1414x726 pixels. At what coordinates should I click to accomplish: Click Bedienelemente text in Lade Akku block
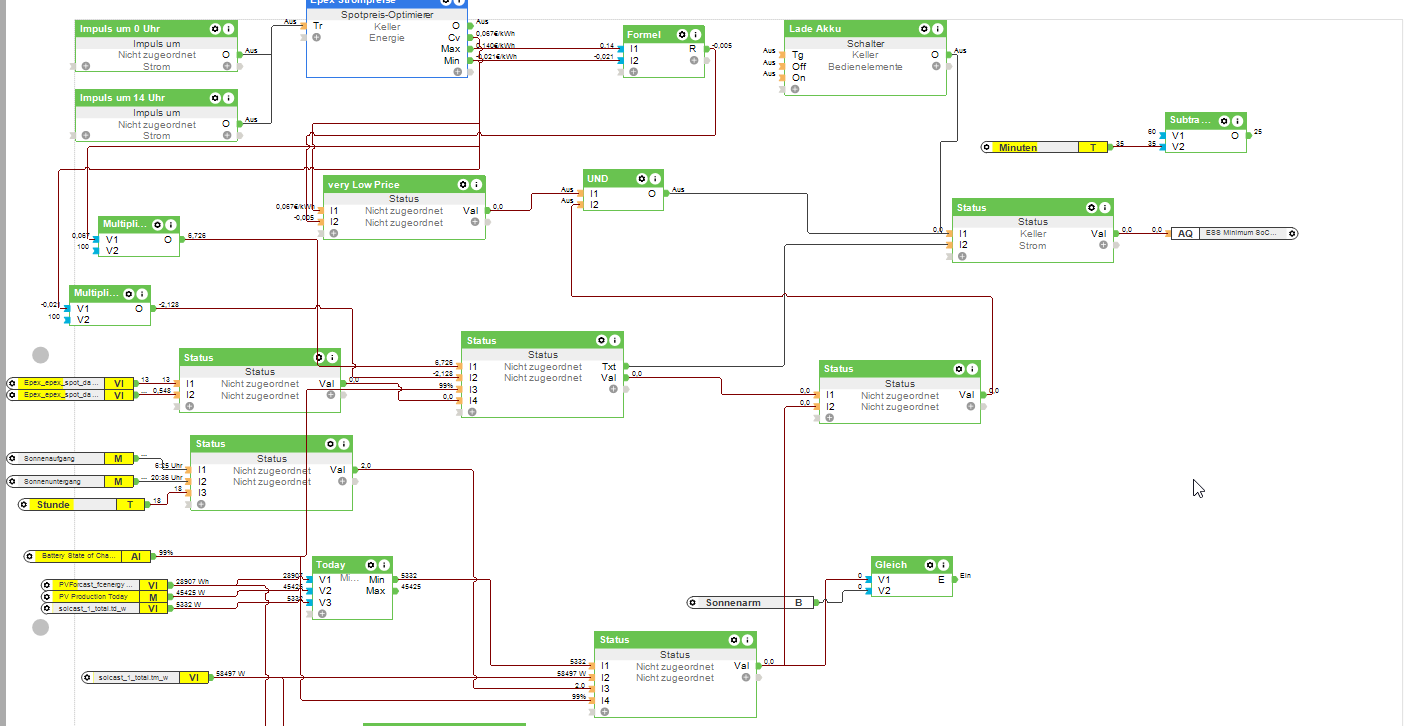865,67
